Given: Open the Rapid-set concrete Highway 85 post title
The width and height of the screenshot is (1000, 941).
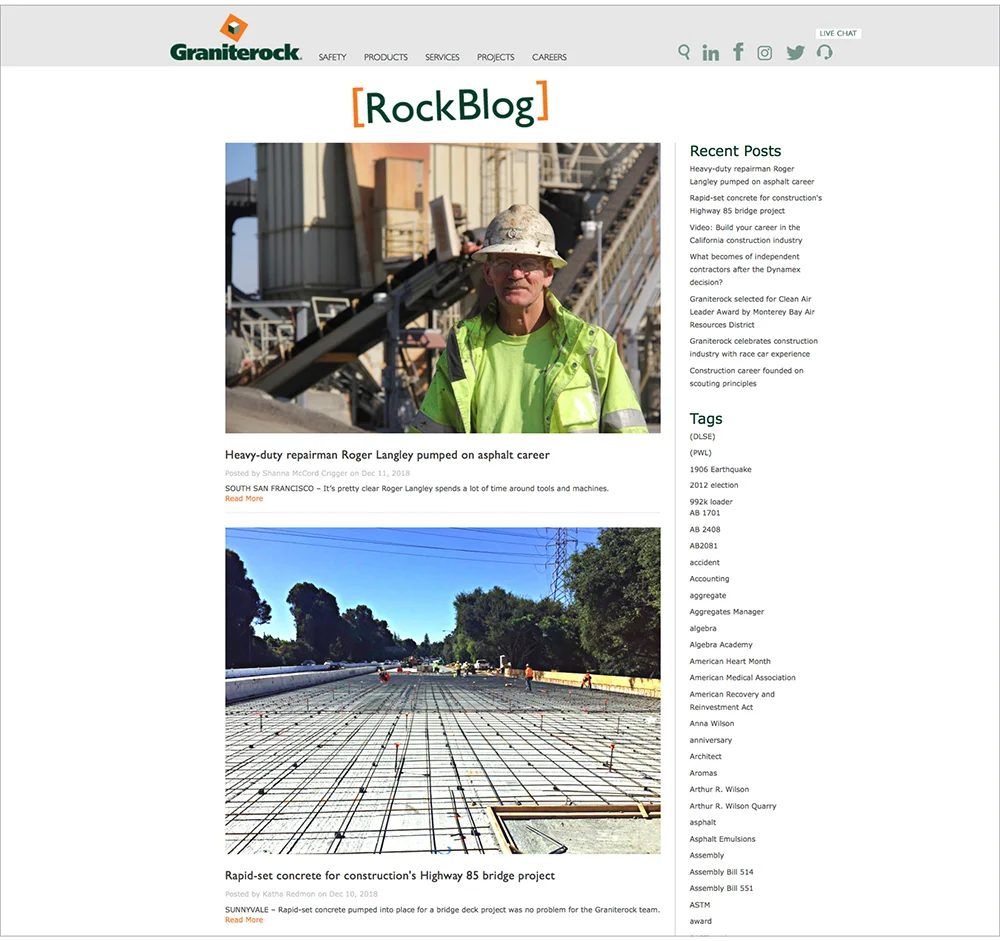Looking at the screenshot, I should coord(390,875).
